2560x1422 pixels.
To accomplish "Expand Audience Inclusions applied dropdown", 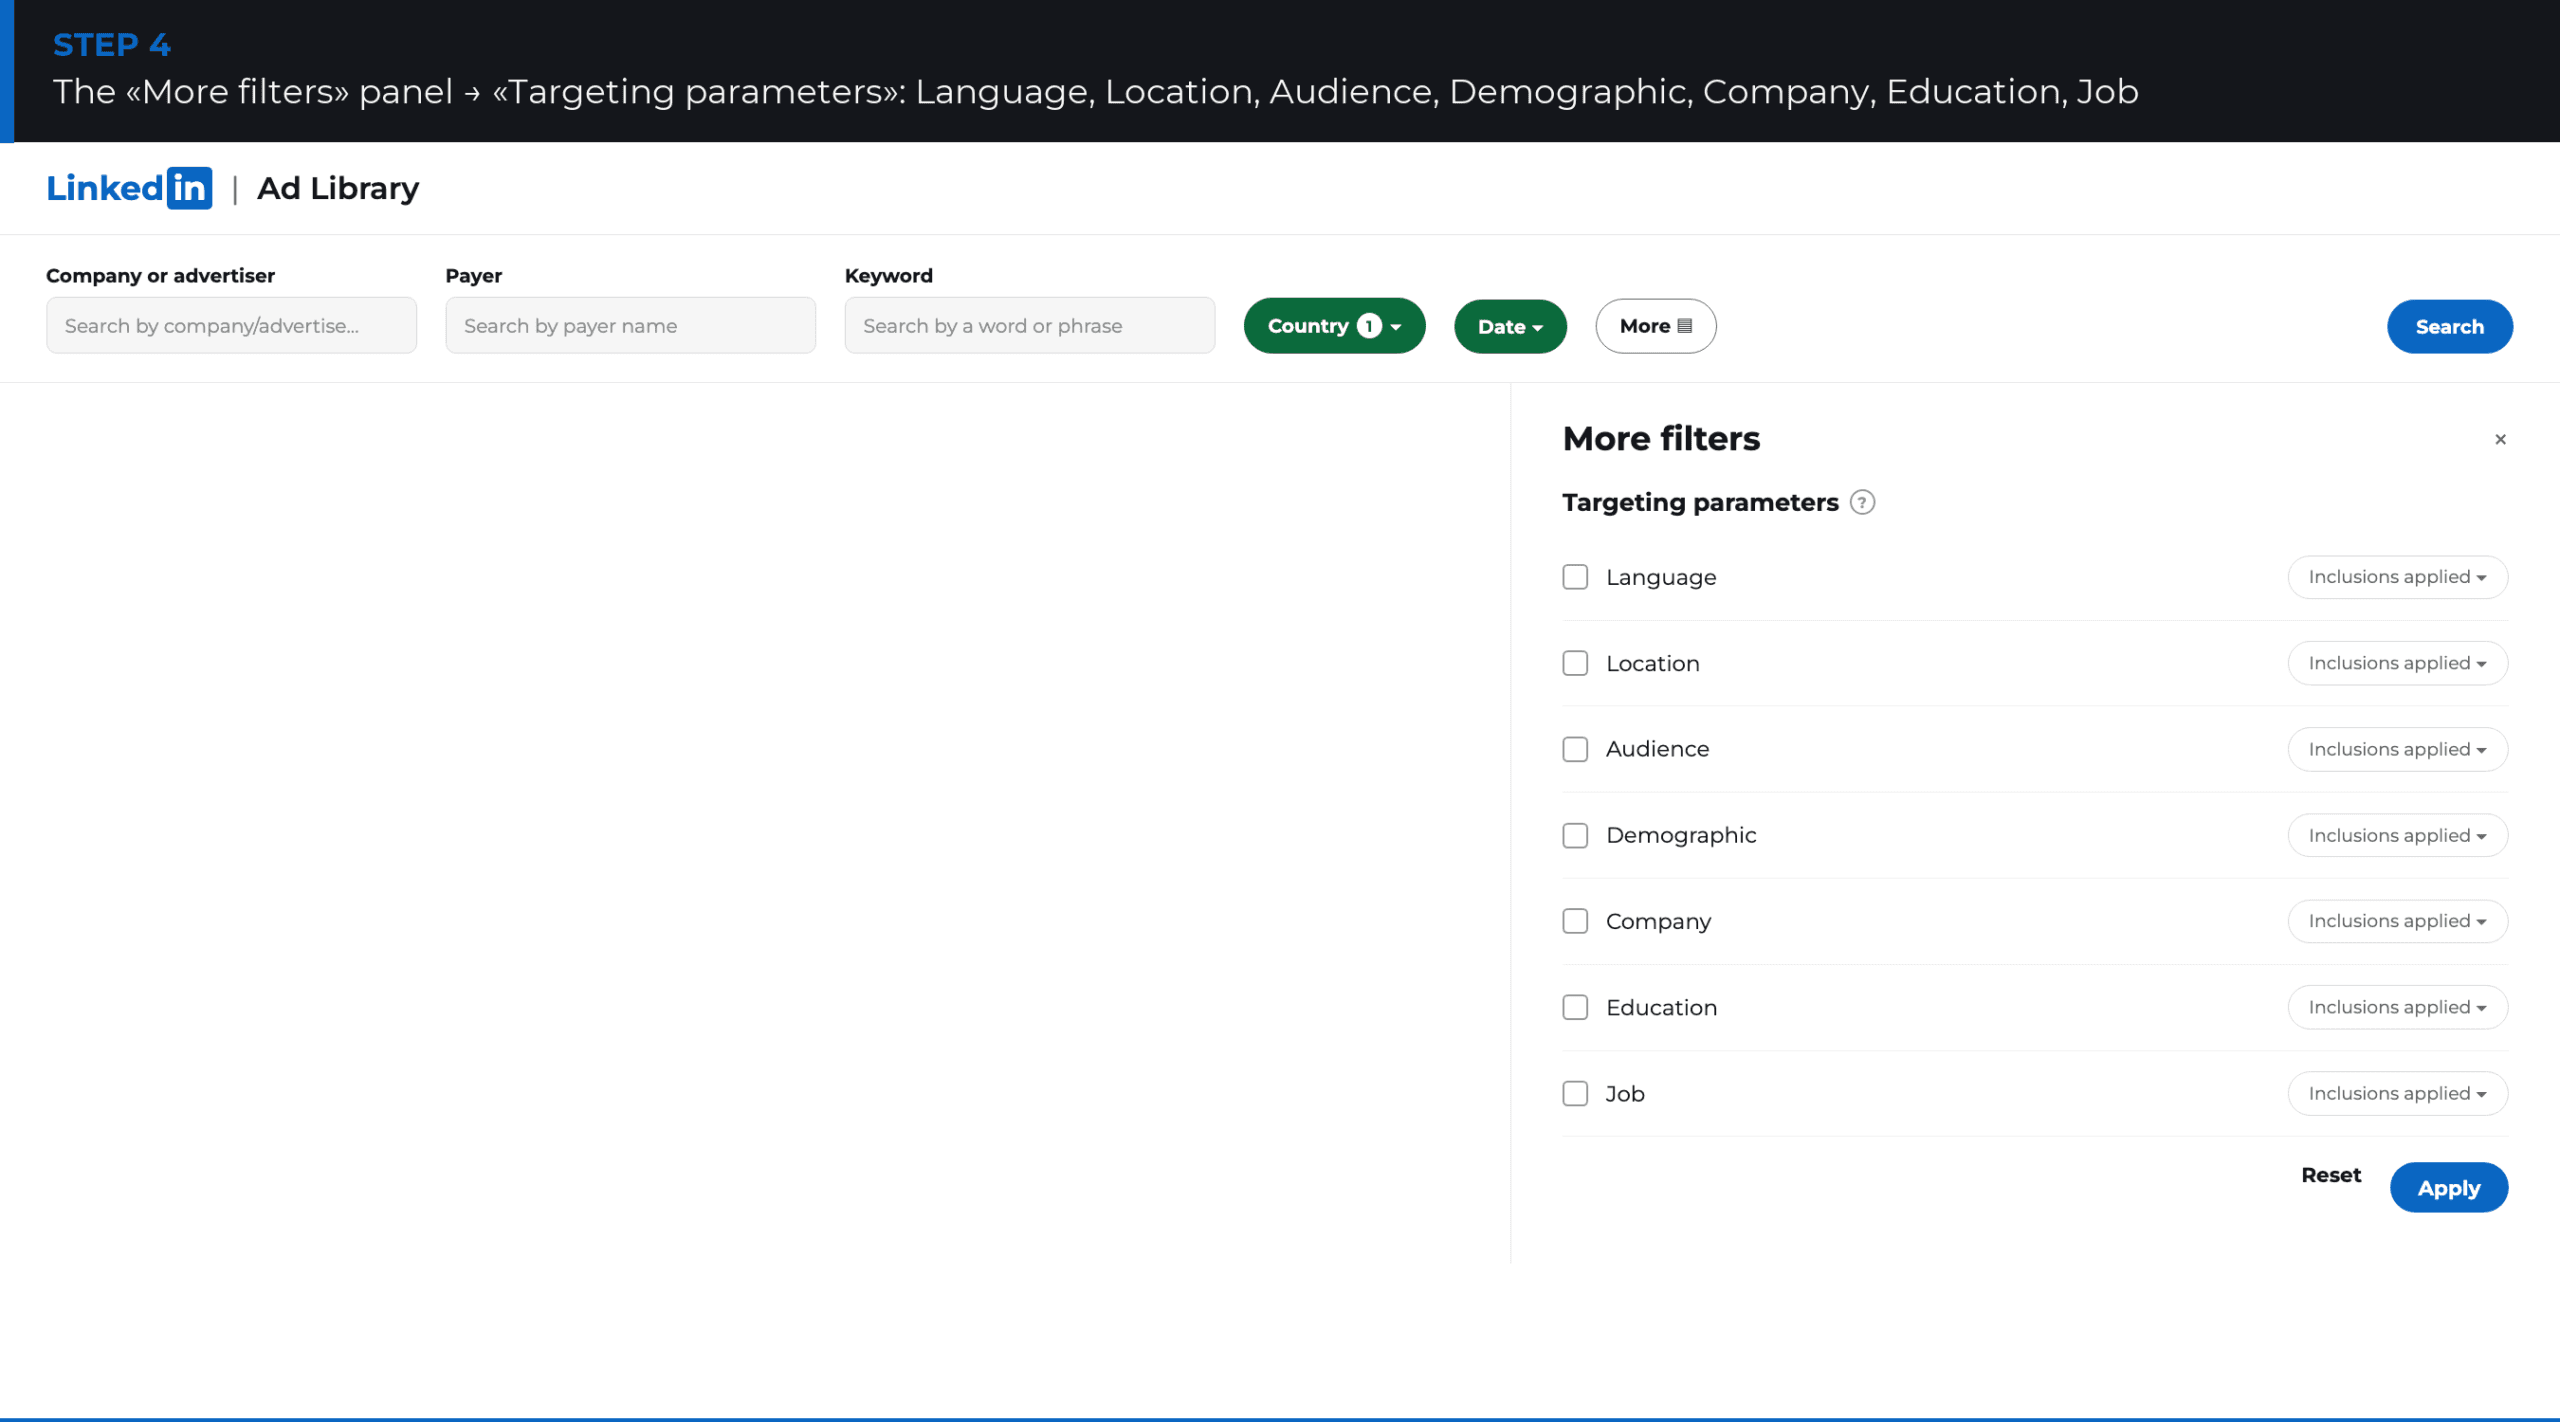I will click(x=2397, y=749).
